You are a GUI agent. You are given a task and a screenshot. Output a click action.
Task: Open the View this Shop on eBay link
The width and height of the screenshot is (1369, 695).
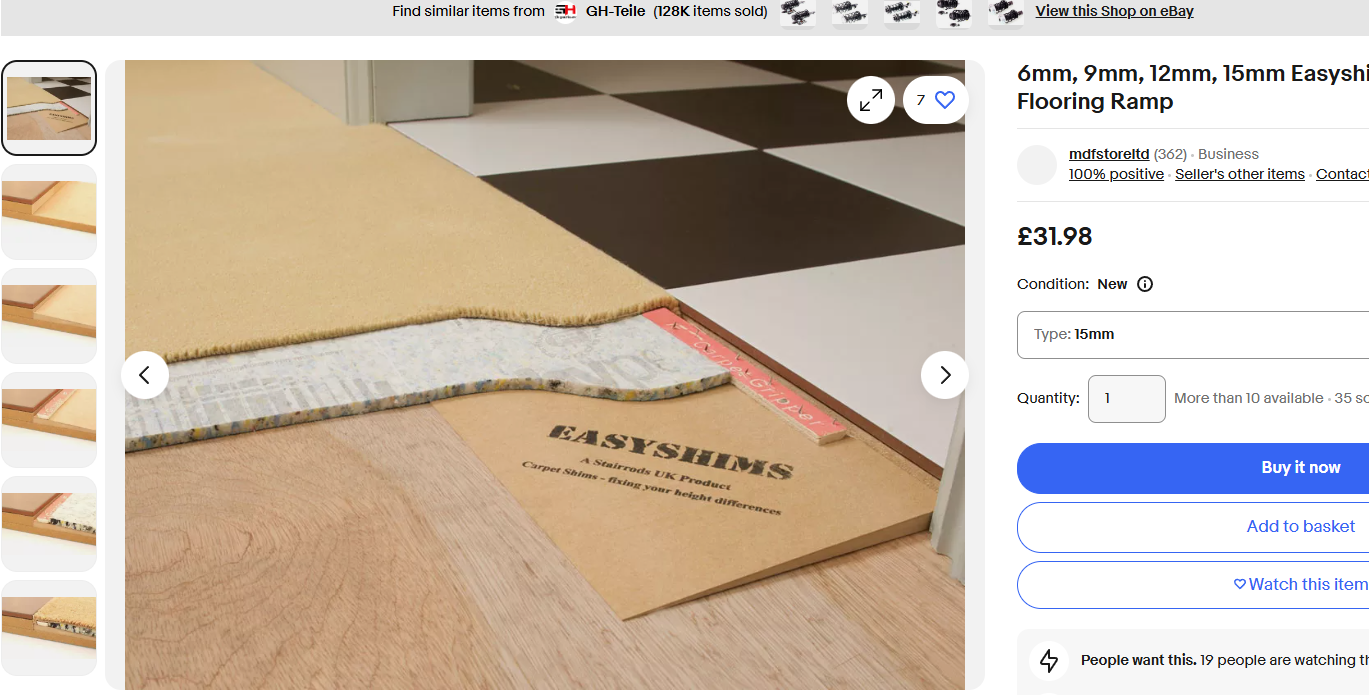tap(1114, 12)
